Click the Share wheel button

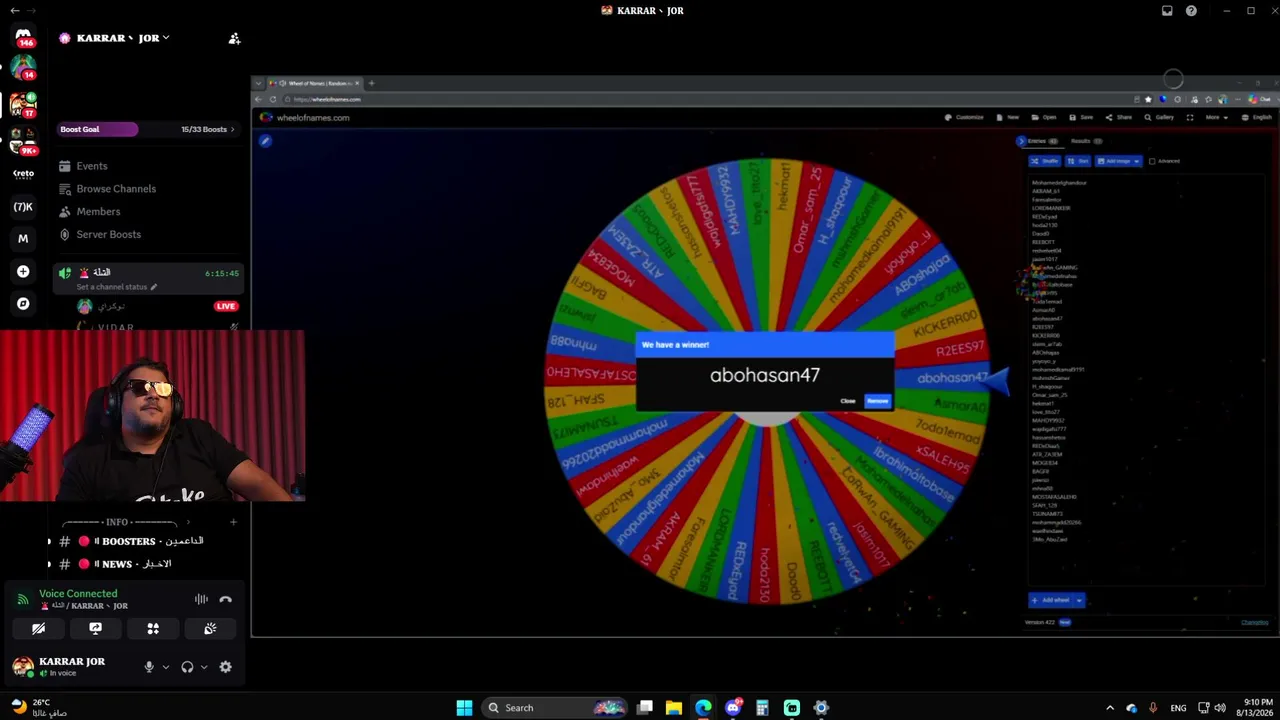pyautogui.click(x=1119, y=117)
